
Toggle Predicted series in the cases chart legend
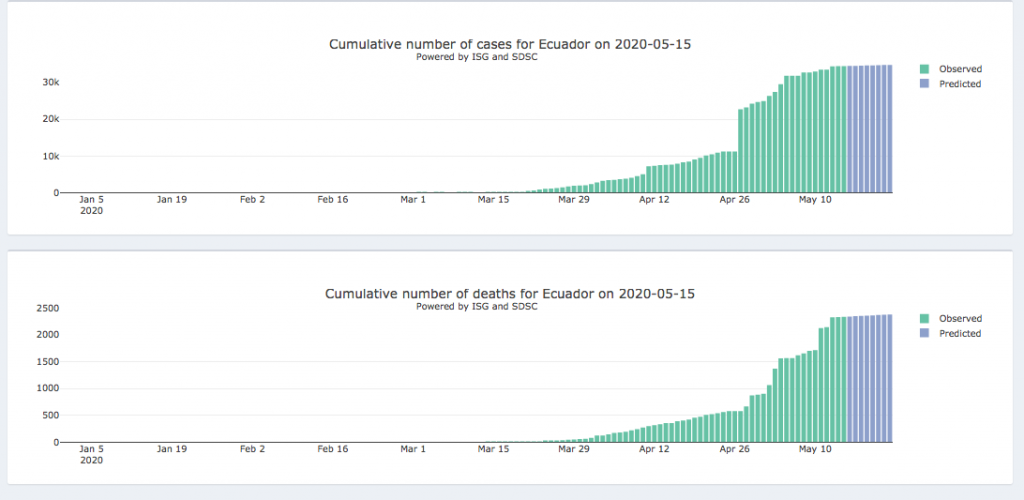[959, 84]
